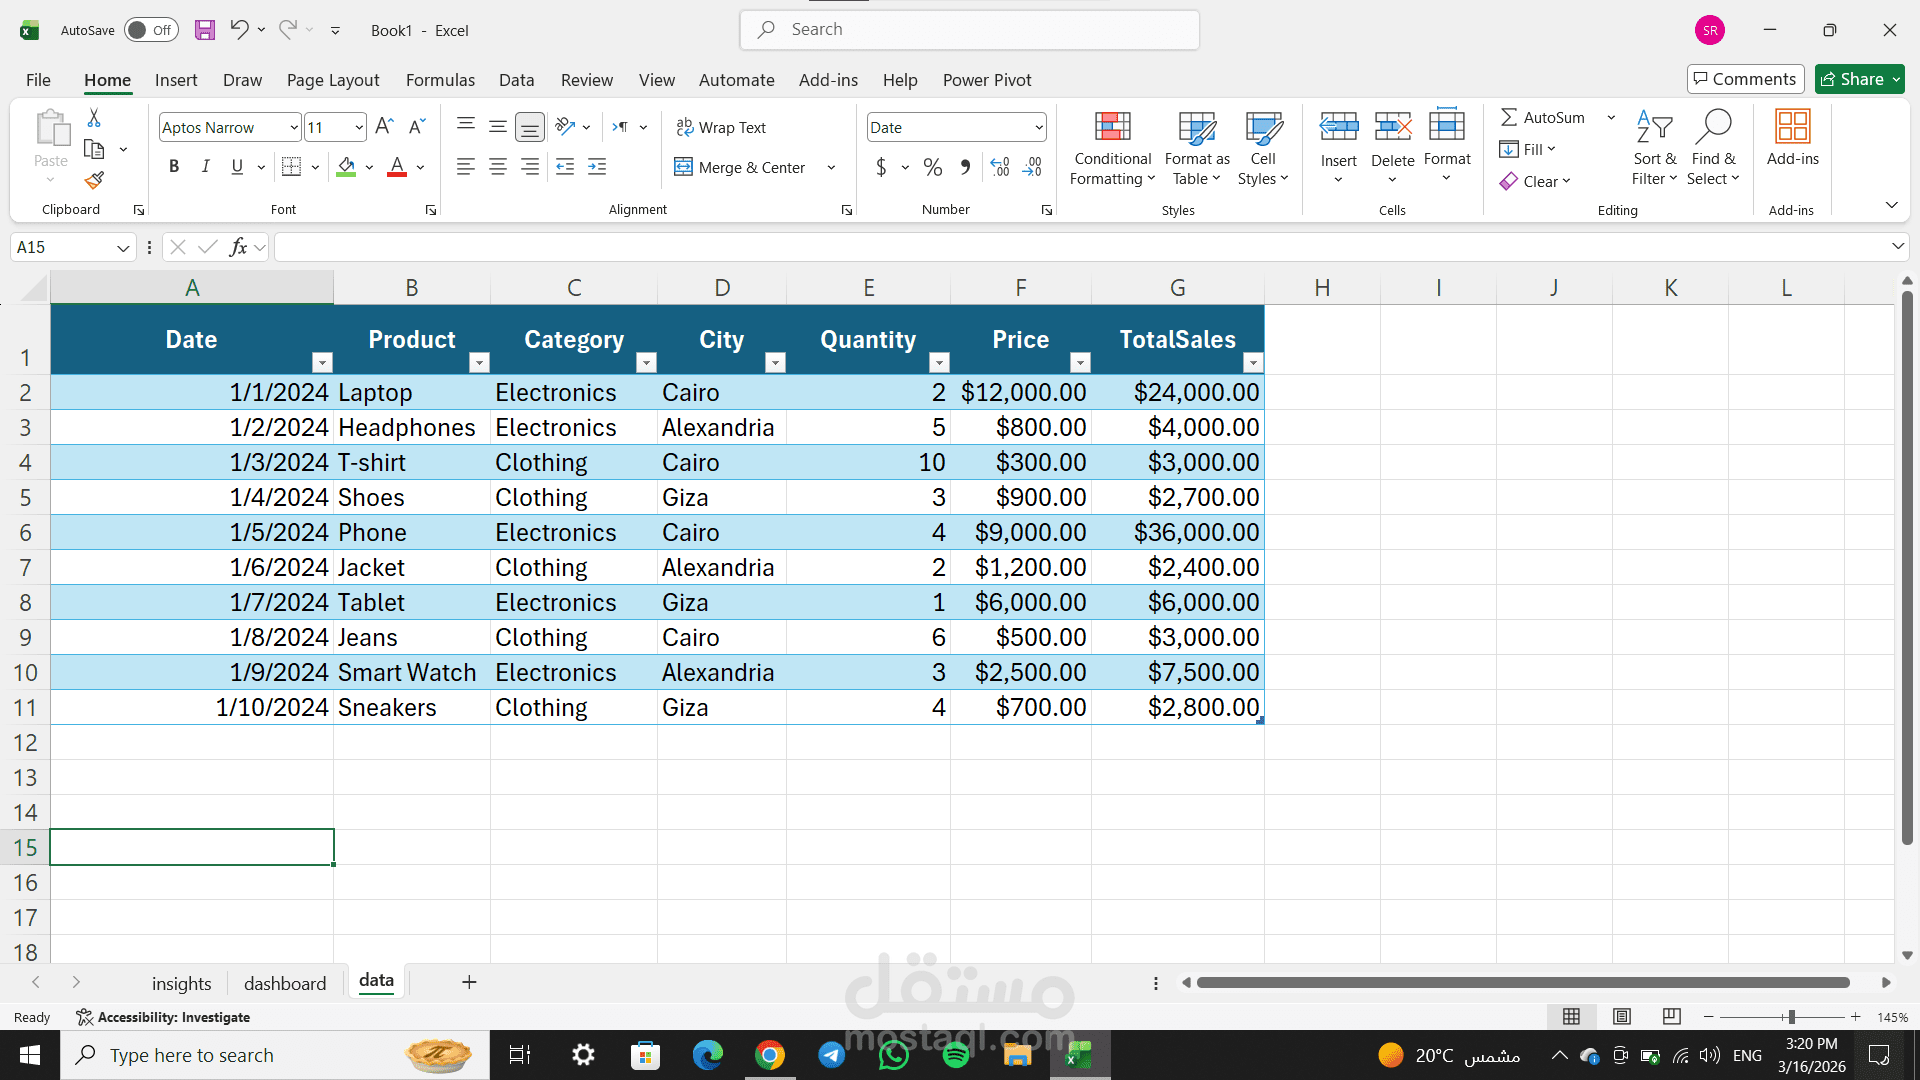The image size is (1920, 1080).
Task: Click the Conditional Formatting icon
Action: click(x=1112, y=128)
